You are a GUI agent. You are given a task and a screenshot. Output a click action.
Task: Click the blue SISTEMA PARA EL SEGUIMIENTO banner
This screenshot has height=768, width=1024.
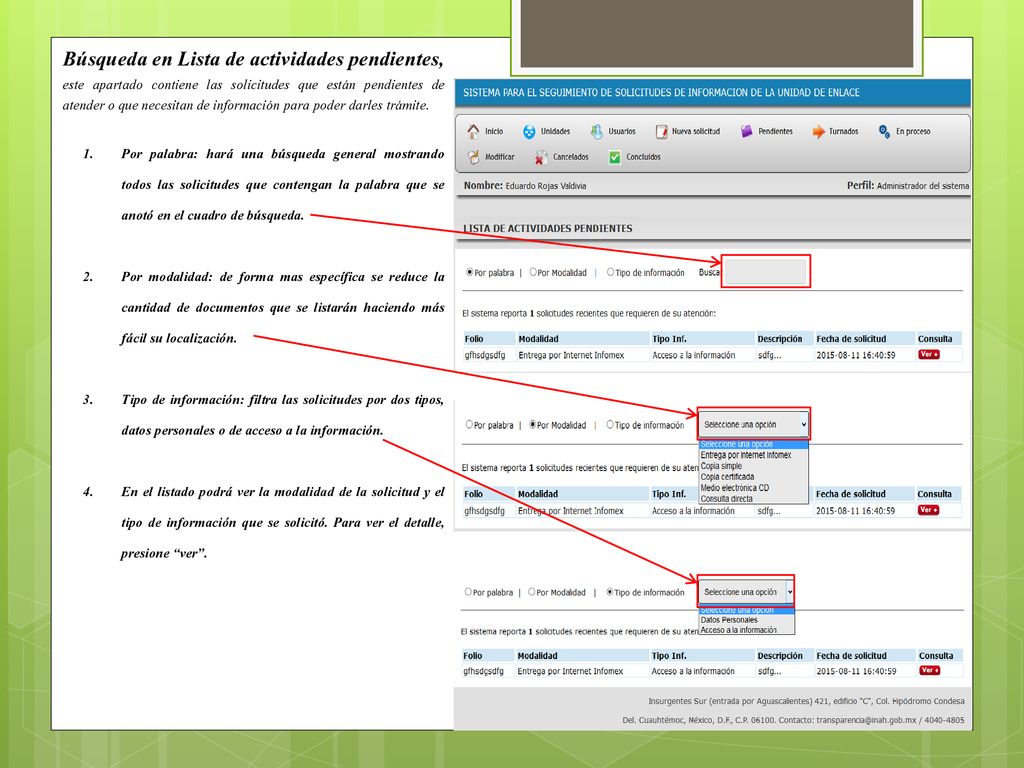point(712,93)
